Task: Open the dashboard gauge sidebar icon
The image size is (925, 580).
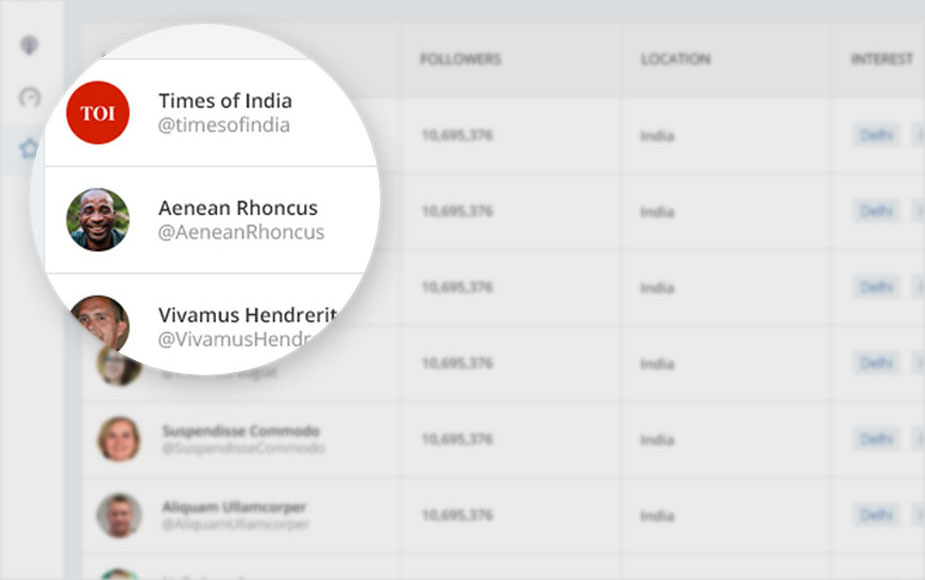Action: click(x=29, y=97)
